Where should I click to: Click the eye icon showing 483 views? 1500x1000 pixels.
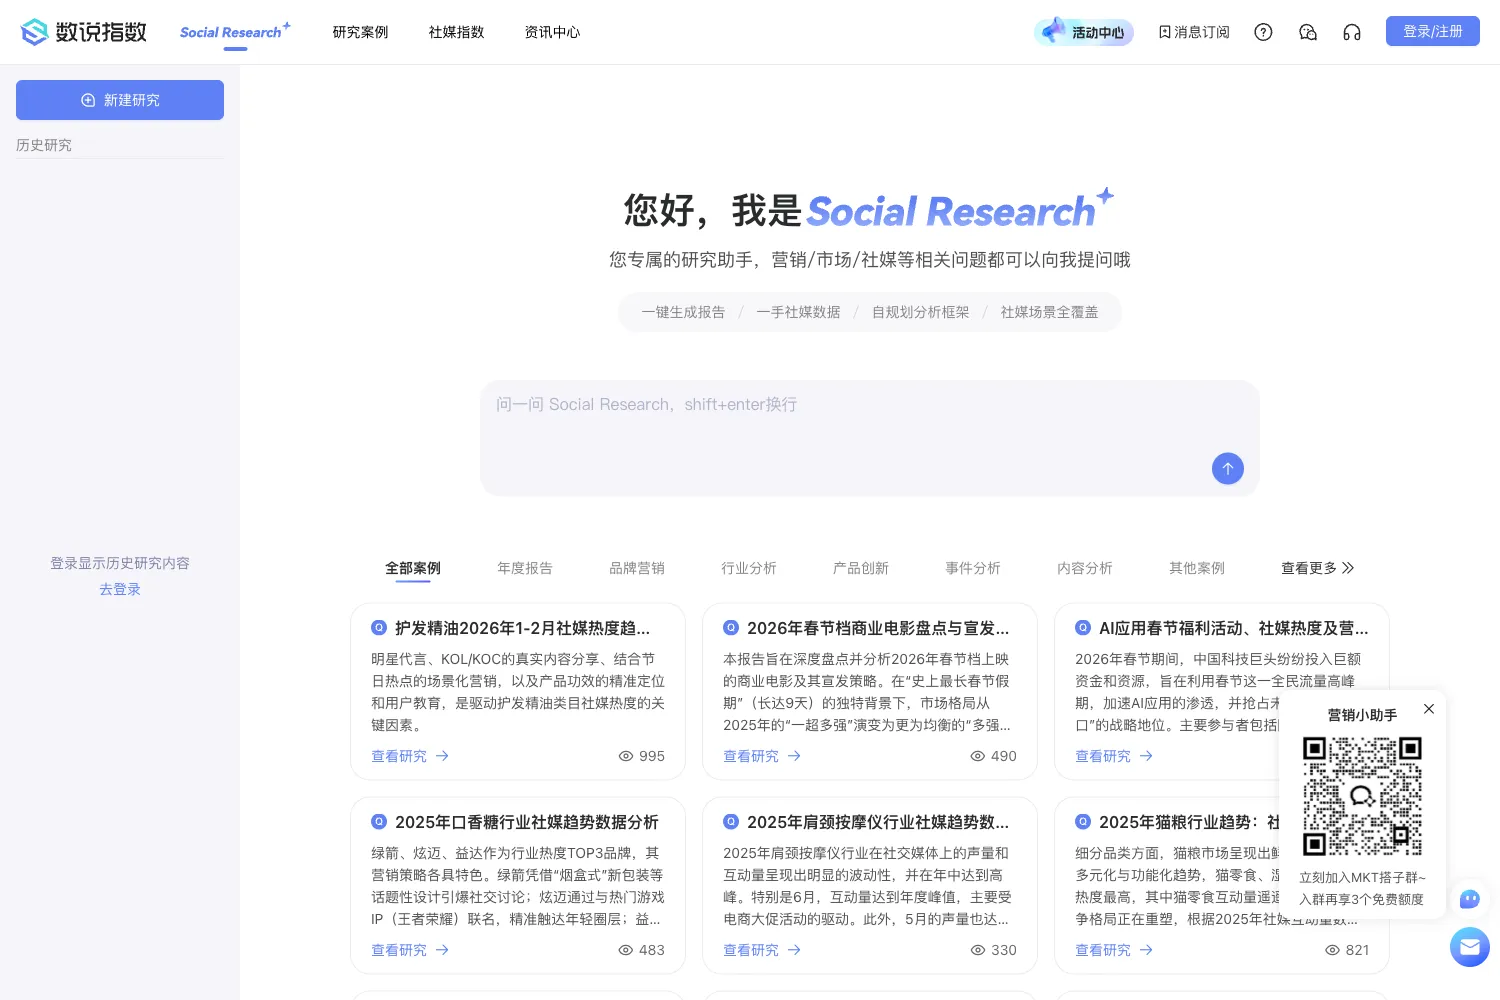click(x=626, y=950)
